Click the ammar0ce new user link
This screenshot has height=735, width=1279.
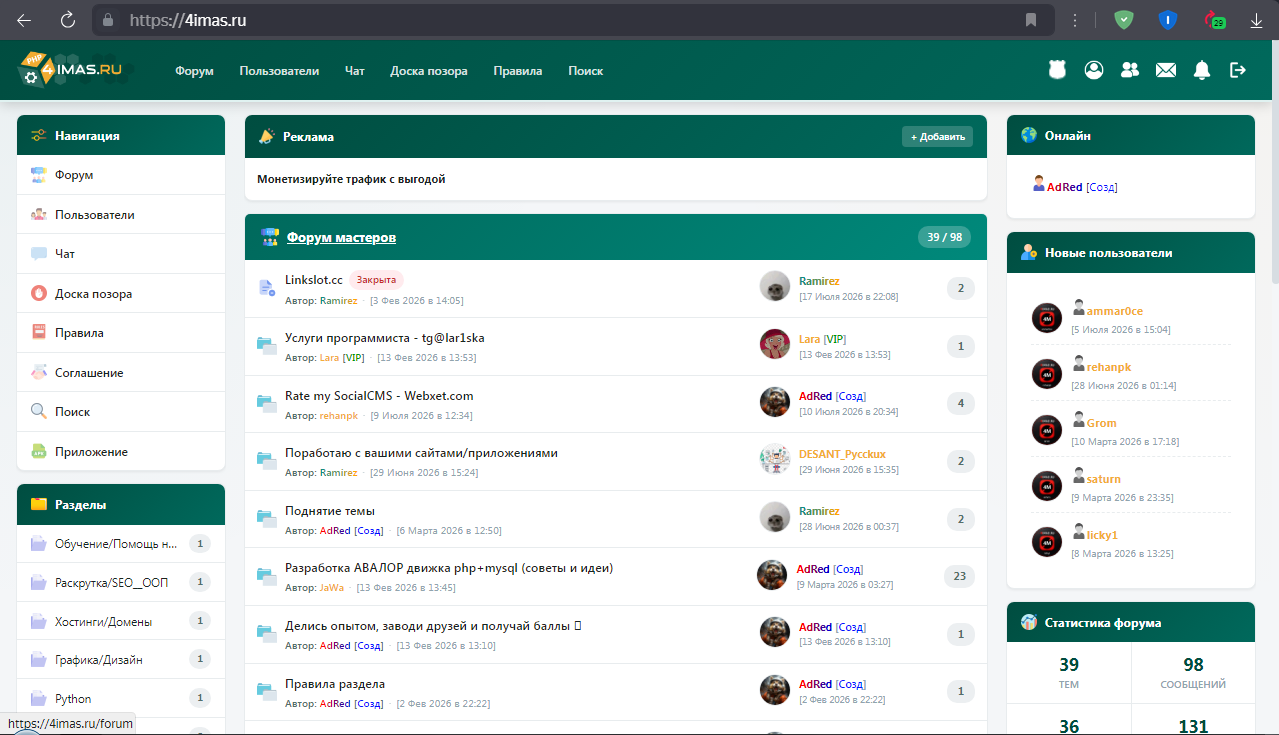[1115, 311]
